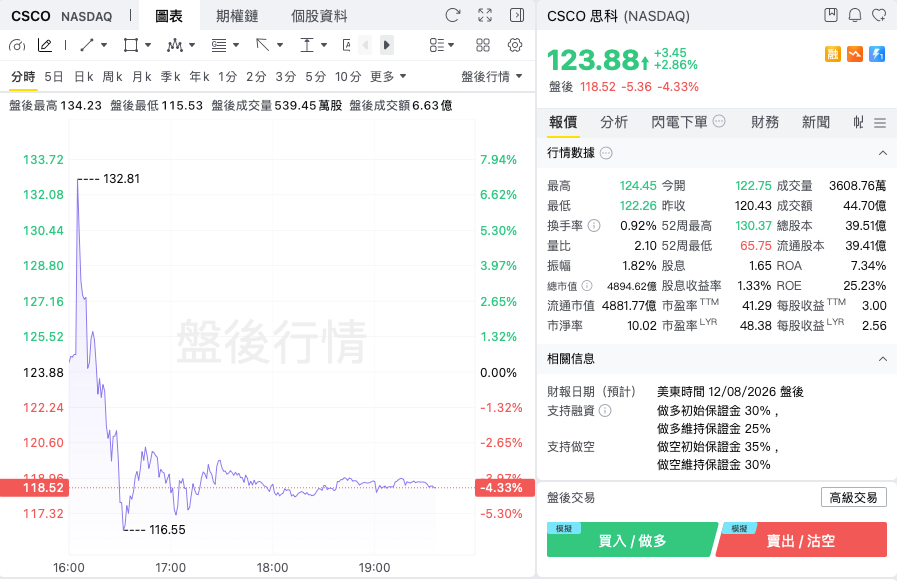Select the Fibonacci lines tool
Screen dimensions: 897x581
click(219, 45)
